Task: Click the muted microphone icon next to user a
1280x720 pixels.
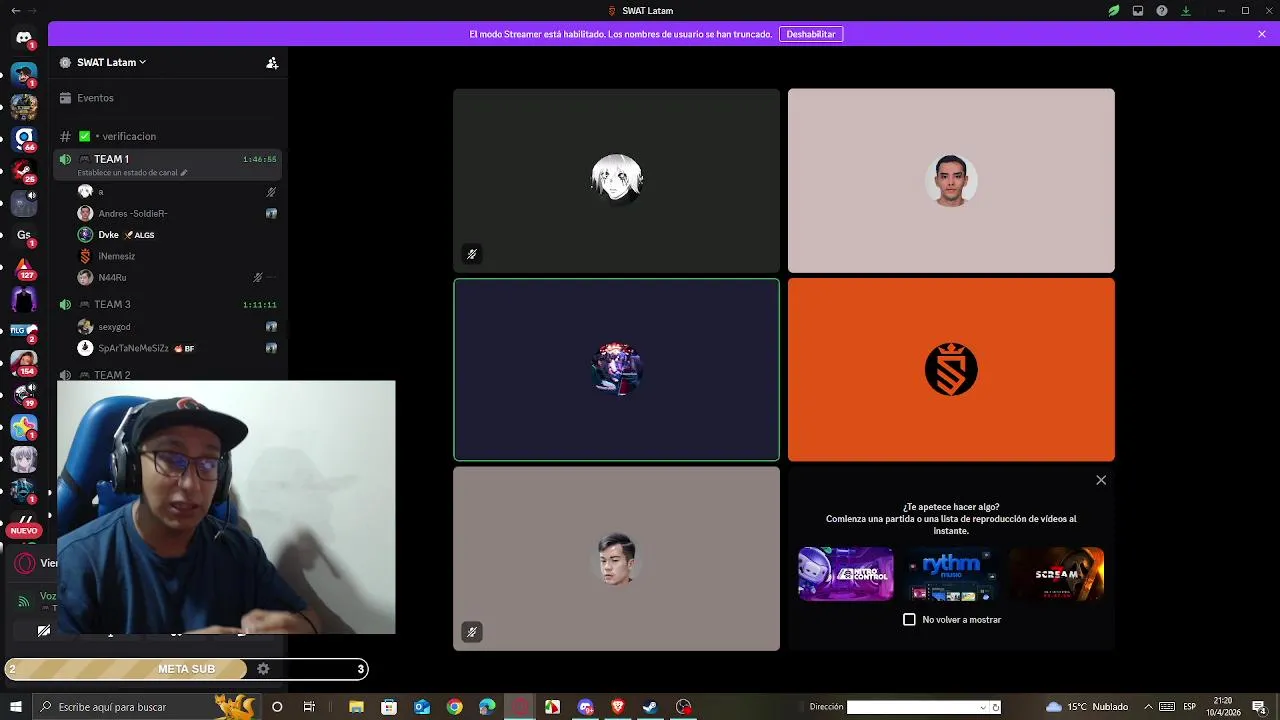Action: coord(271,192)
